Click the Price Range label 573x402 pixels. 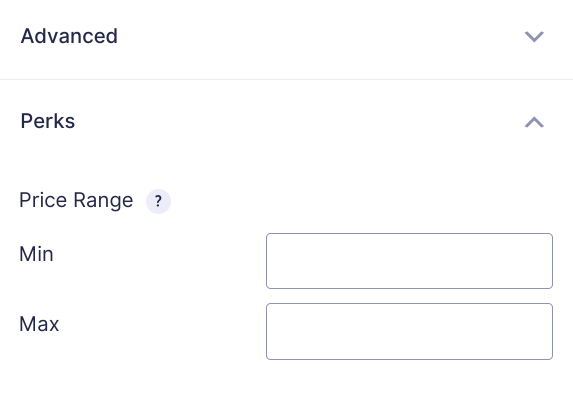(76, 200)
